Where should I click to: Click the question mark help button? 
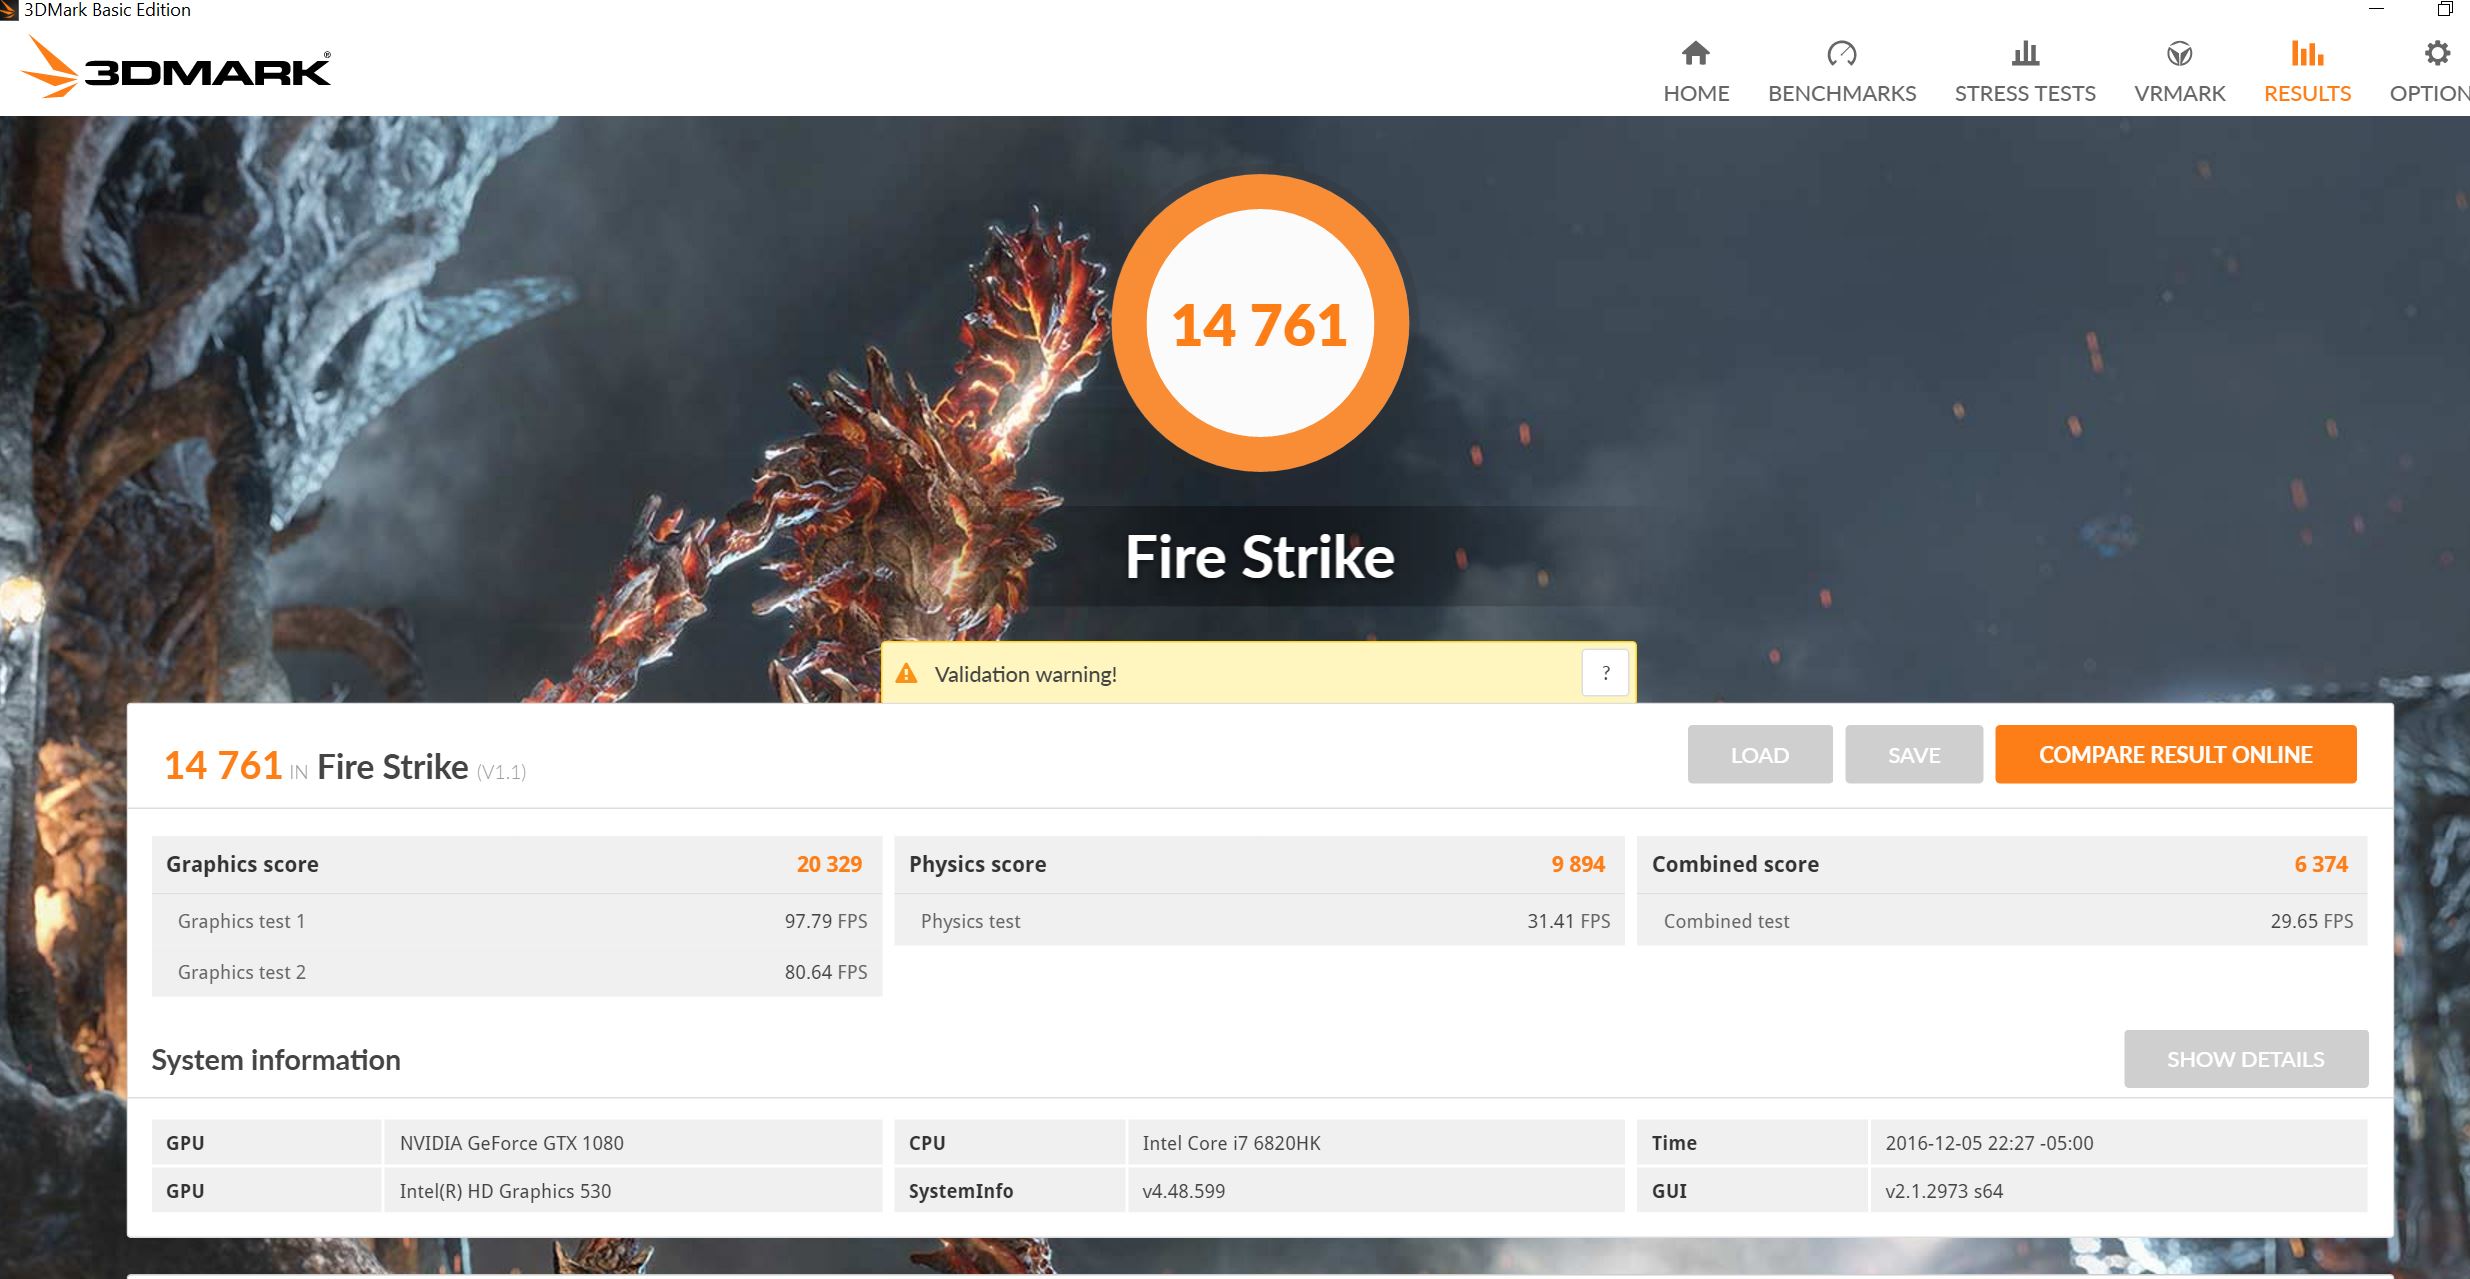(1606, 673)
